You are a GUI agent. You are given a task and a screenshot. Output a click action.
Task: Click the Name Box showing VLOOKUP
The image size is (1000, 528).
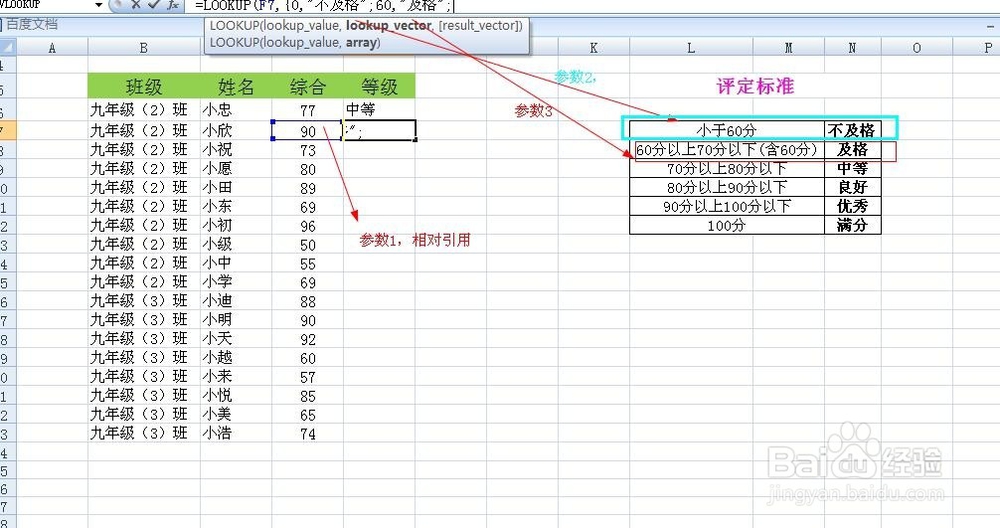tap(46, 5)
